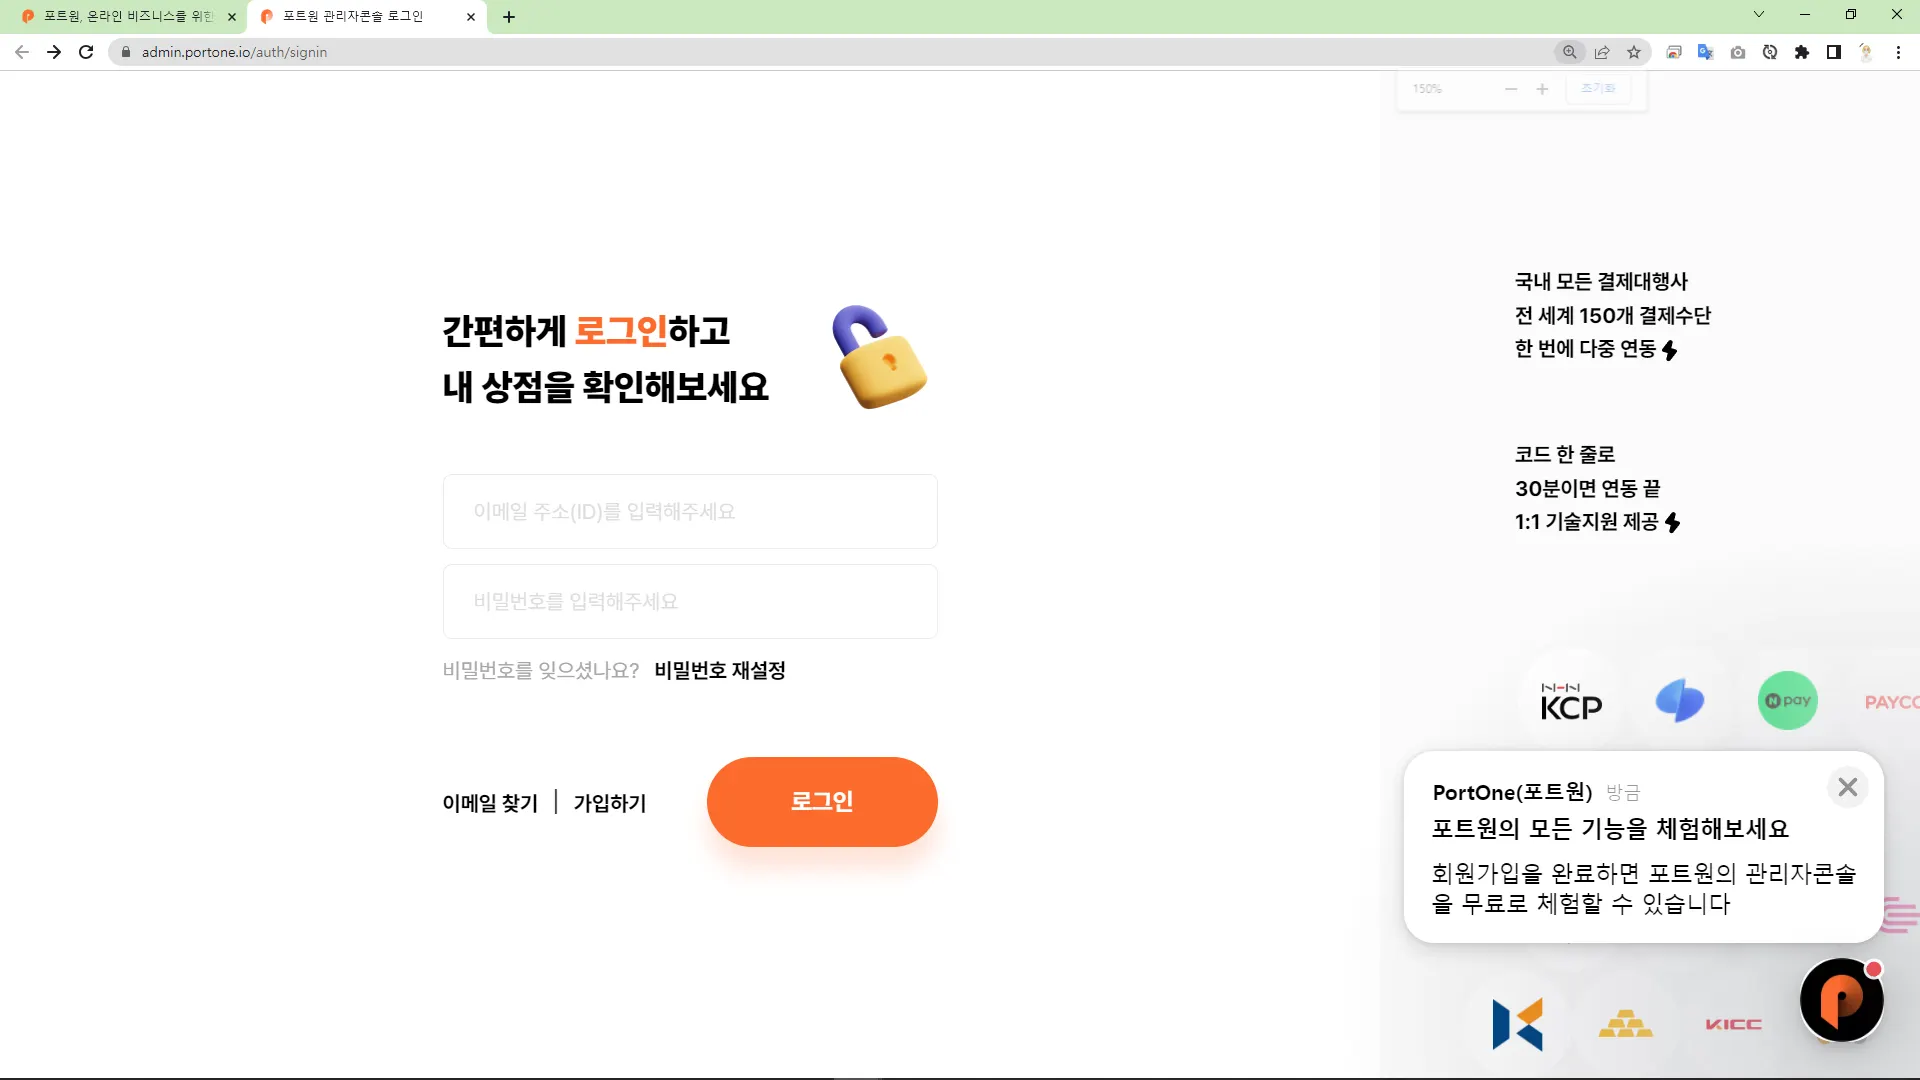Screen dimensions: 1920x1080
Task: Click the red KICC logo
Action: pos(1733,1024)
